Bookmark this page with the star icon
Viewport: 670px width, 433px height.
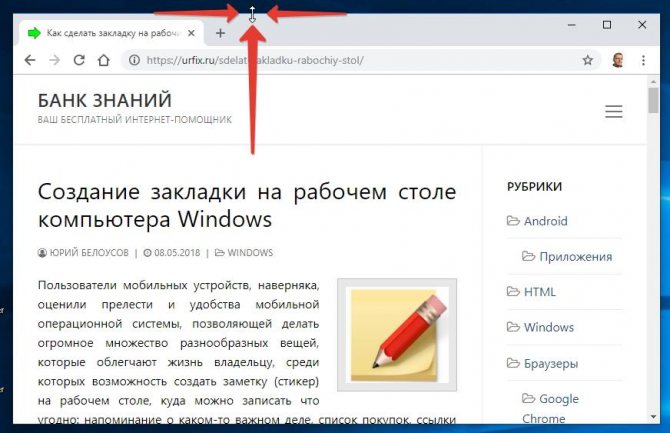[x=588, y=60]
